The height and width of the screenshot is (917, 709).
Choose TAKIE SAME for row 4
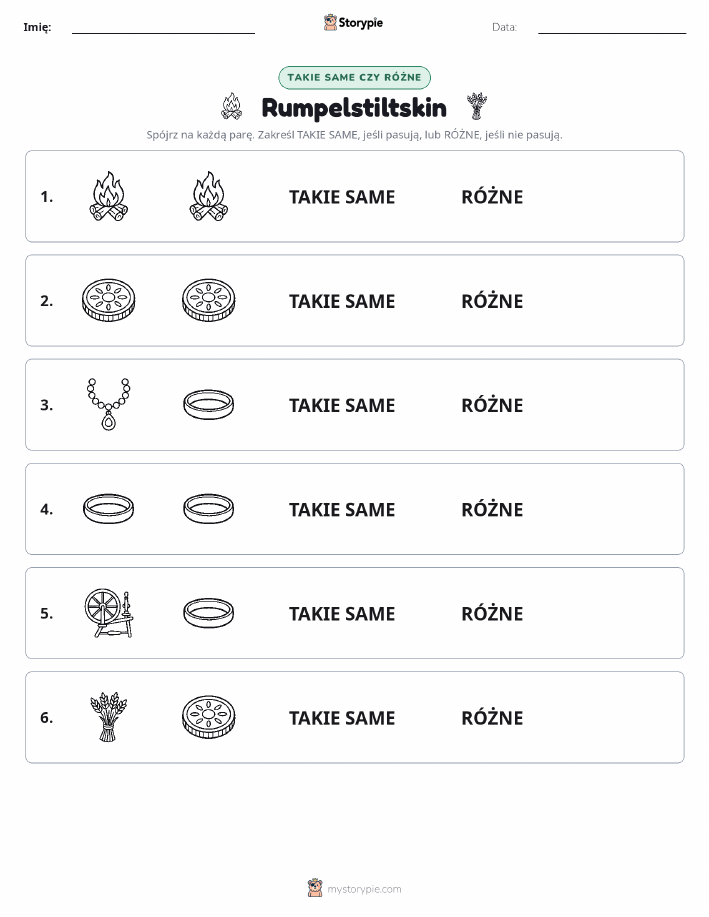(342, 509)
